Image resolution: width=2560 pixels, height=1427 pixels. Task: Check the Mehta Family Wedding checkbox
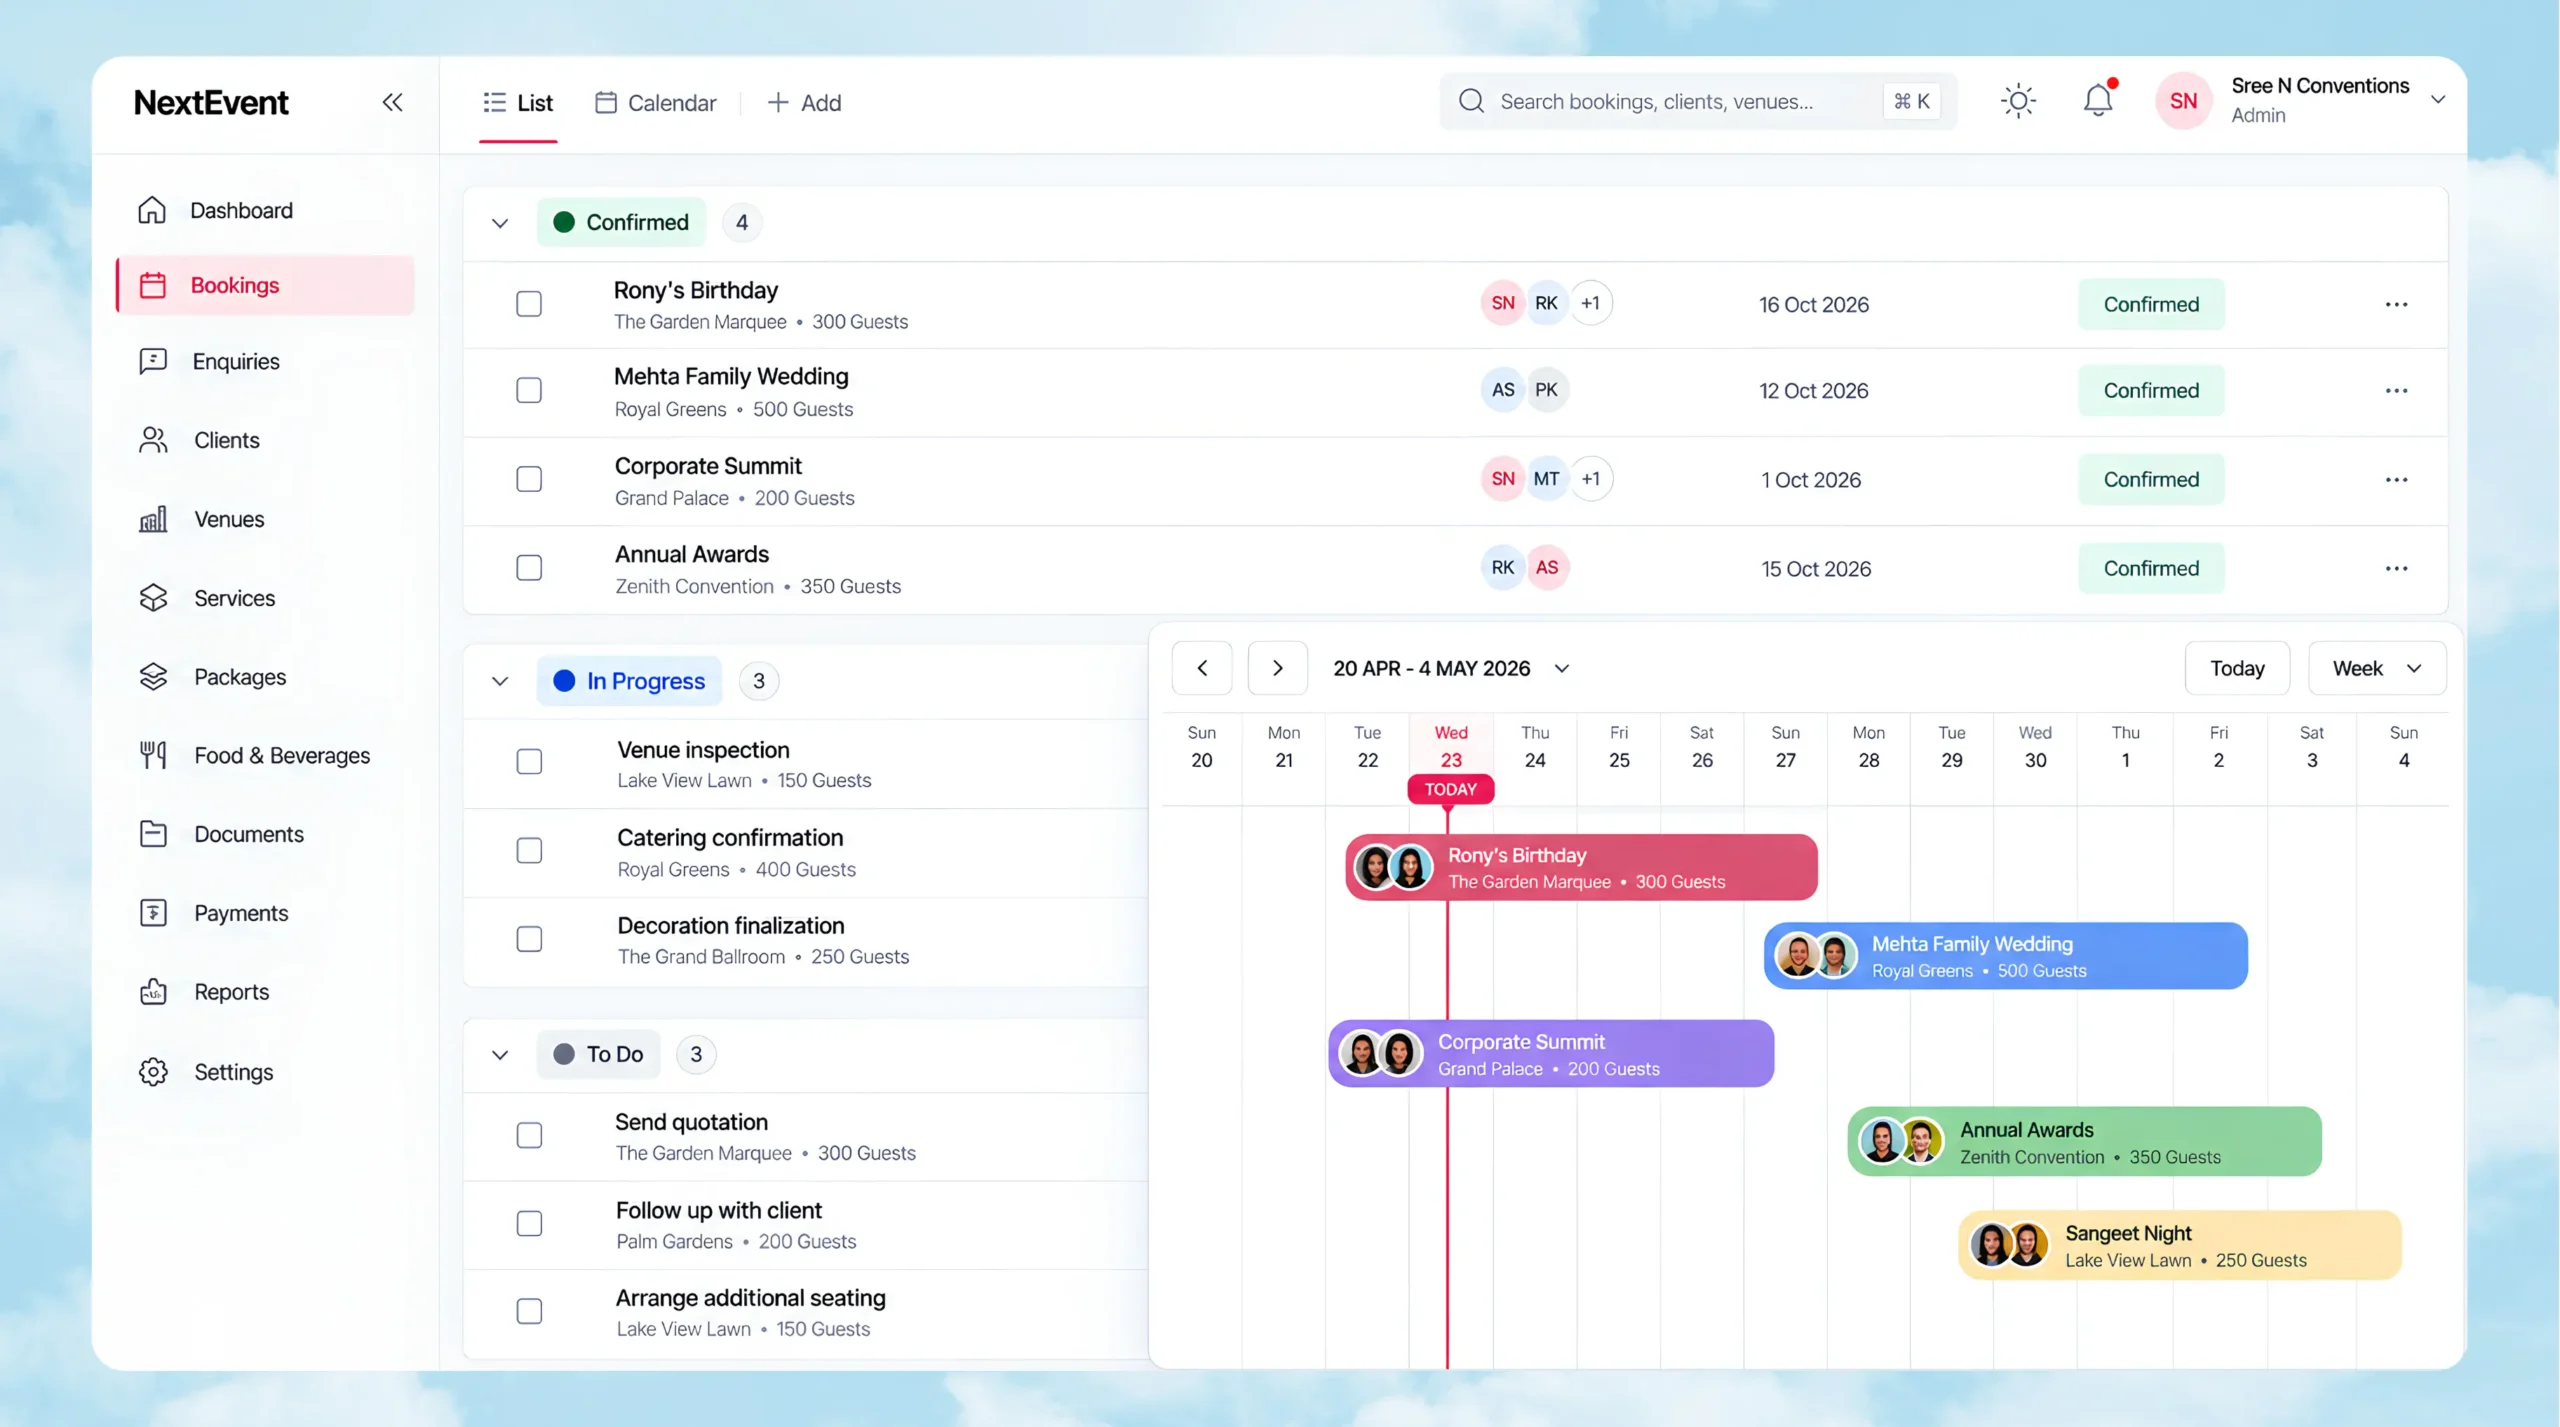click(529, 390)
